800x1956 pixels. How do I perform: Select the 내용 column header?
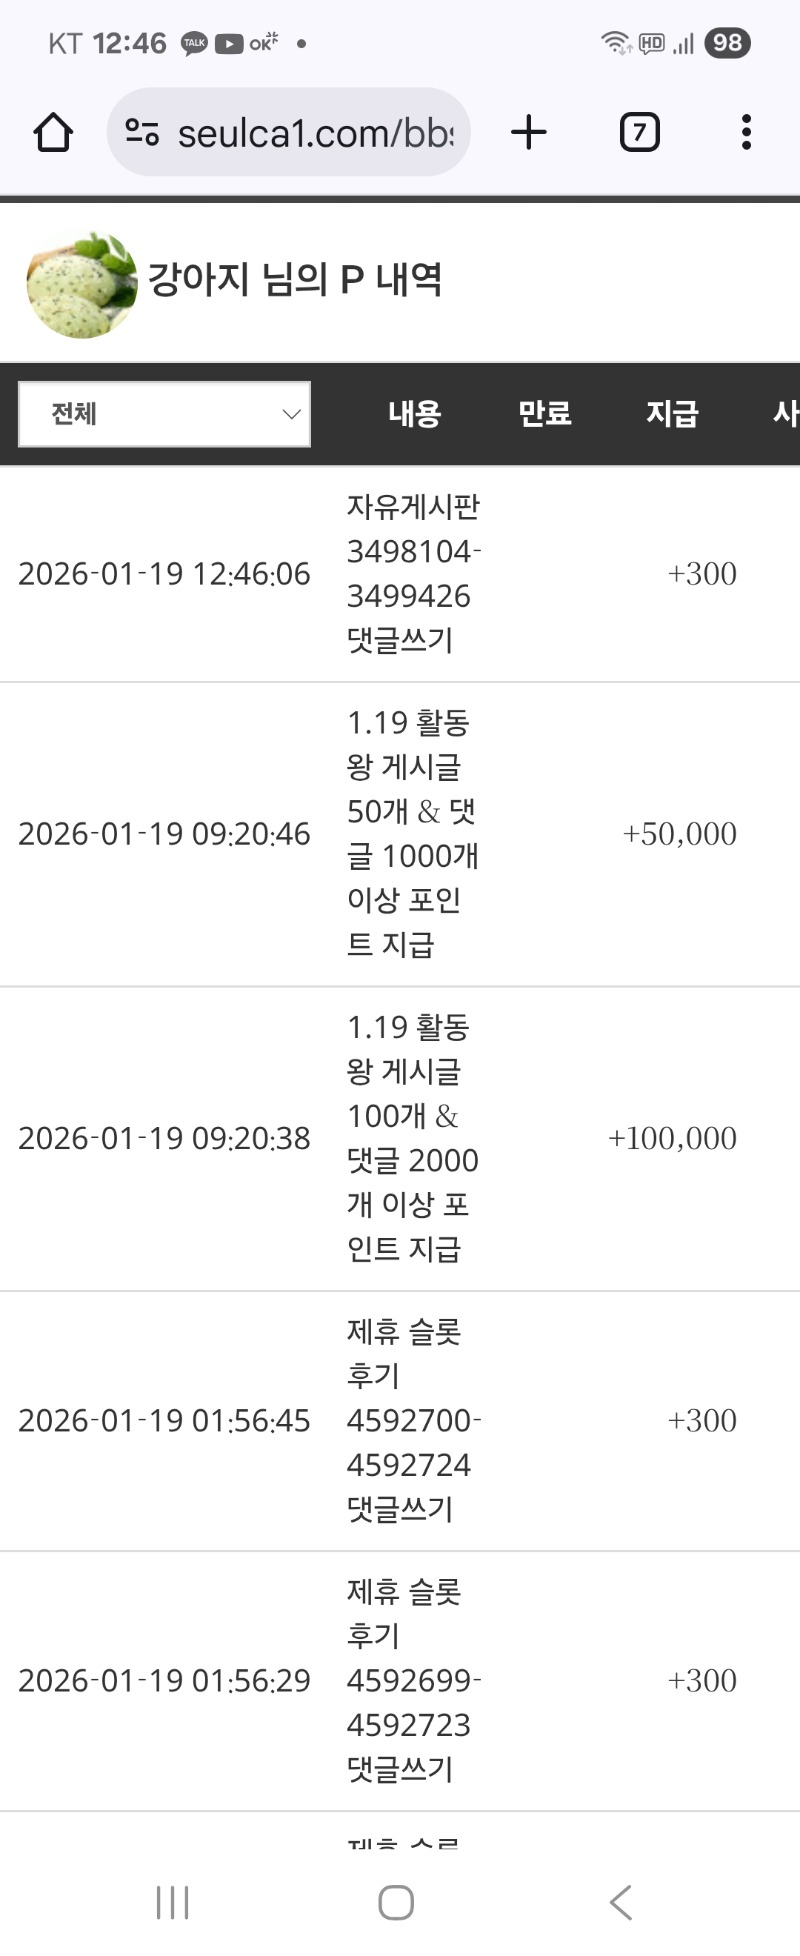click(x=414, y=414)
